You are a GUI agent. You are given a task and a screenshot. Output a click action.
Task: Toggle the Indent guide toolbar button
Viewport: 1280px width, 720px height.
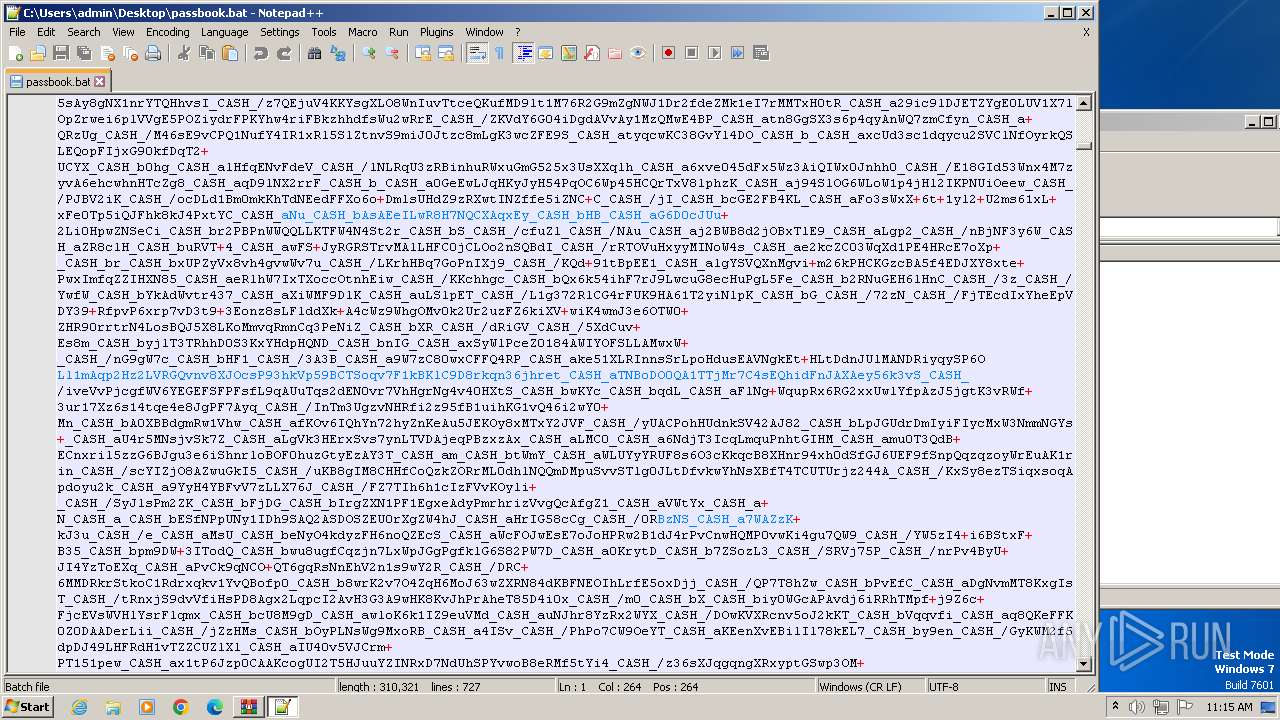(x=523, y=53)
